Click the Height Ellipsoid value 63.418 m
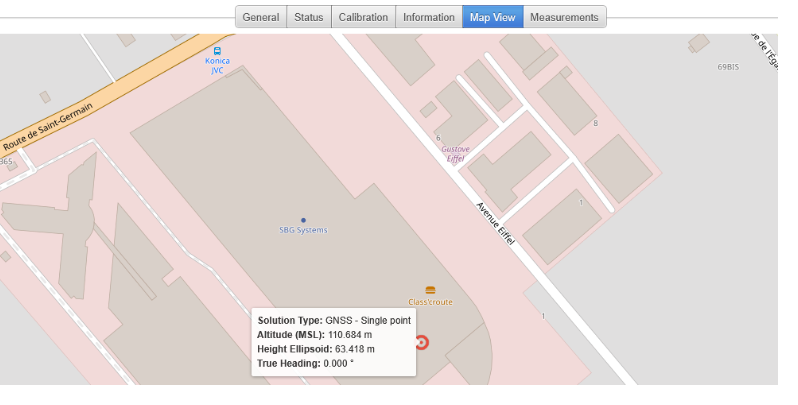The width and height of the screenshot is (798, 405). 355,349
